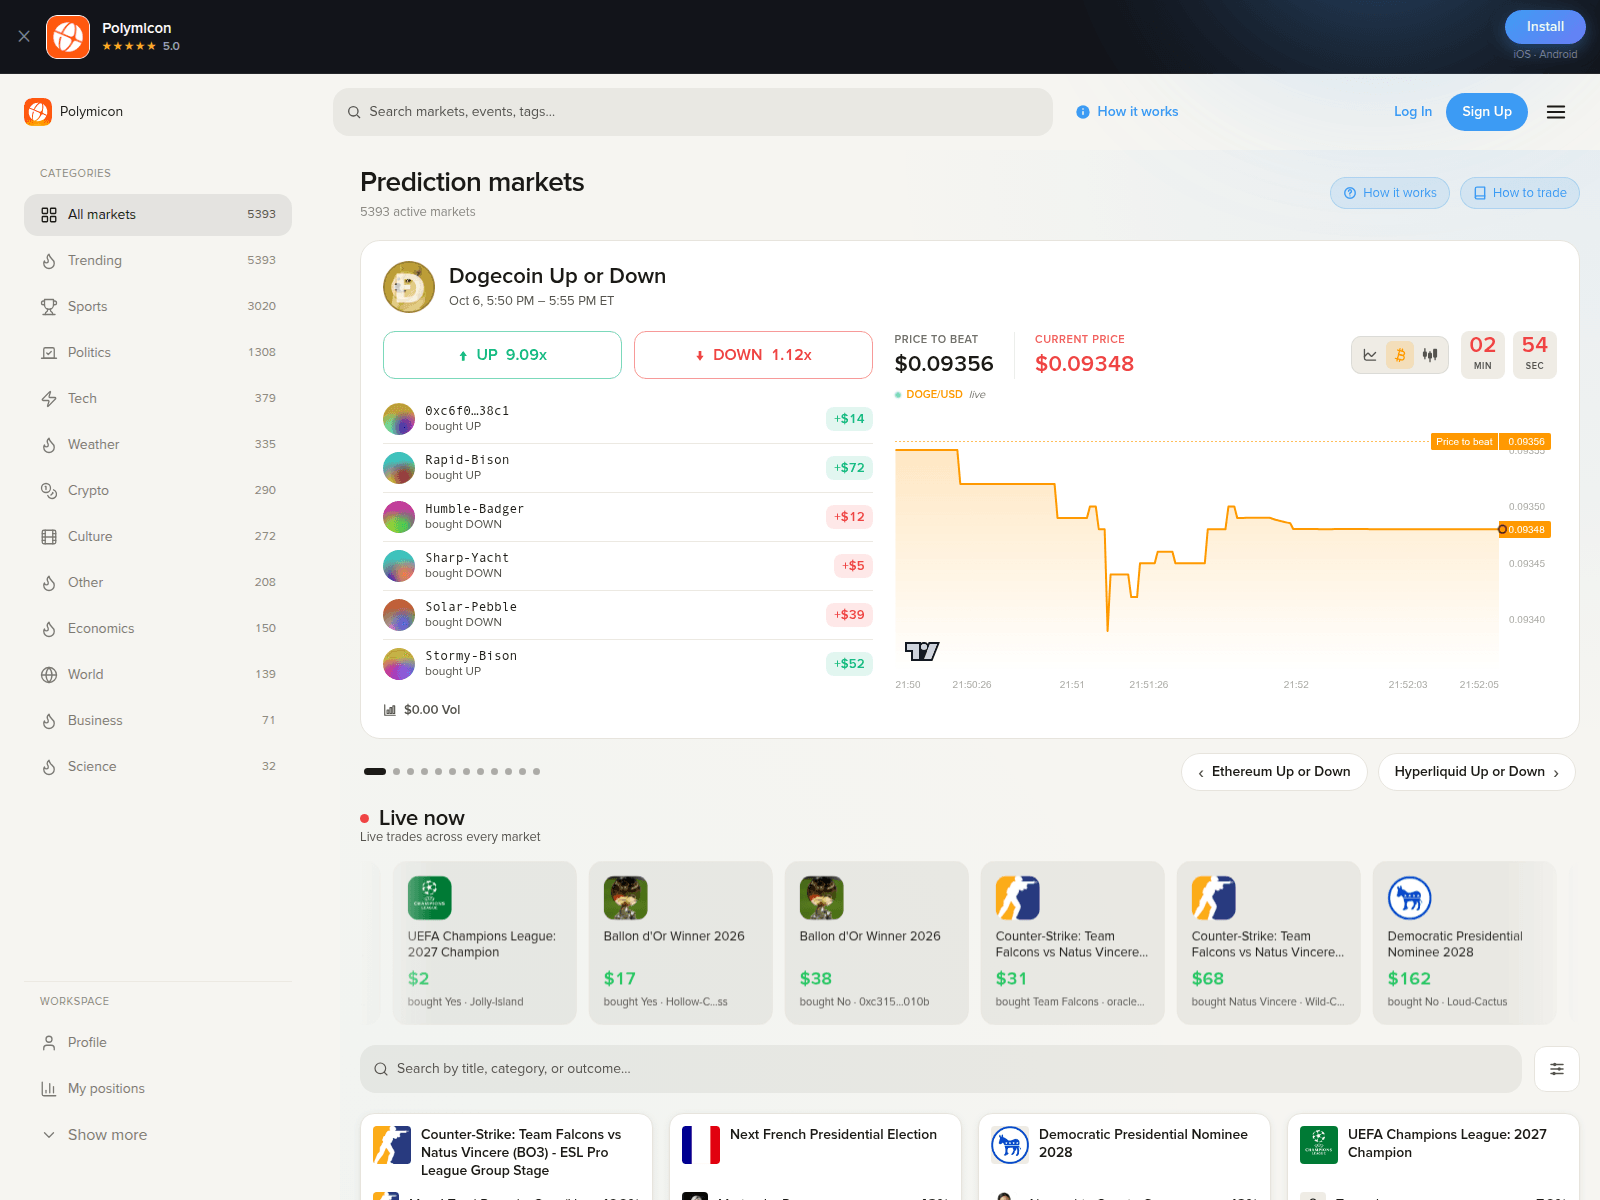The height and width of the screenshot is (1200, 1600).
Task: Open Weather category in sidebar
Action: pyautogui.click(x=158, y=444)
